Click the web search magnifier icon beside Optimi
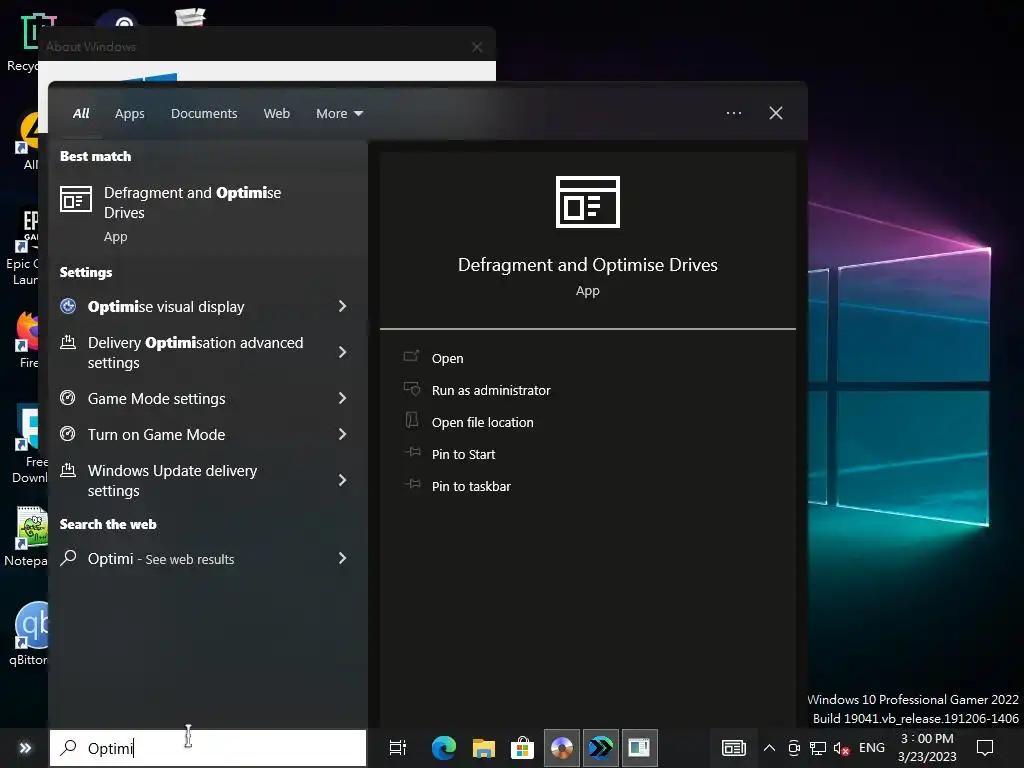1024x768 pixels. [x=69, y=558]
